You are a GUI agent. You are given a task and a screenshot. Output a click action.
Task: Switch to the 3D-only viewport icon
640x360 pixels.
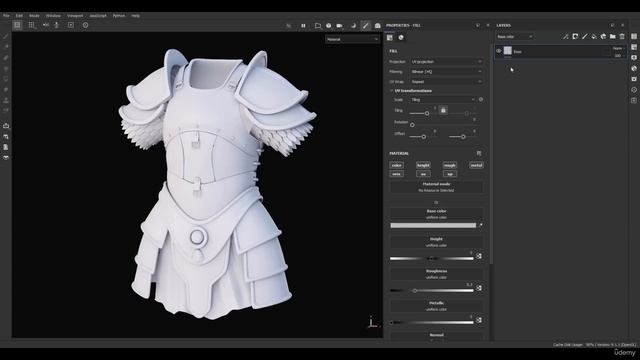17,25
